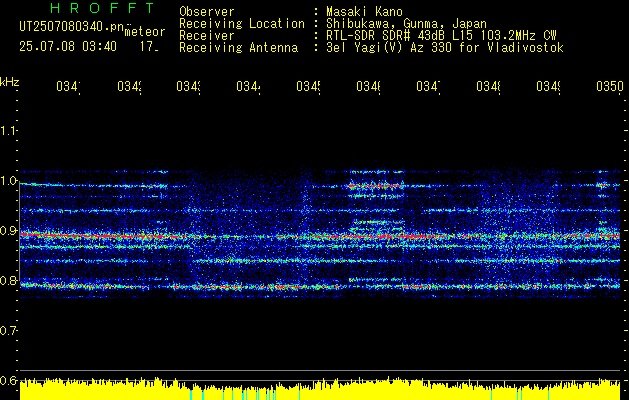Click the 3el Yagi(V) Az 330 text

pos(445,48)
